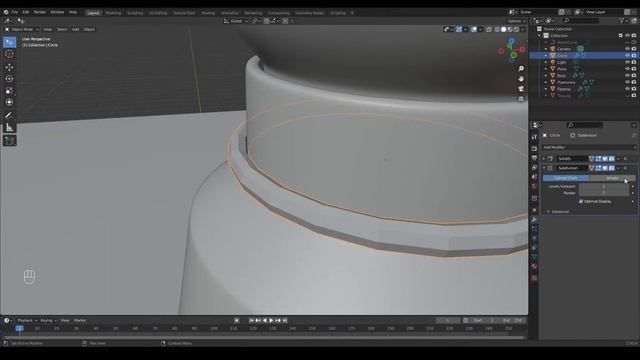Select the Scale tool
640x360 pixels.
tap(9, 91)
